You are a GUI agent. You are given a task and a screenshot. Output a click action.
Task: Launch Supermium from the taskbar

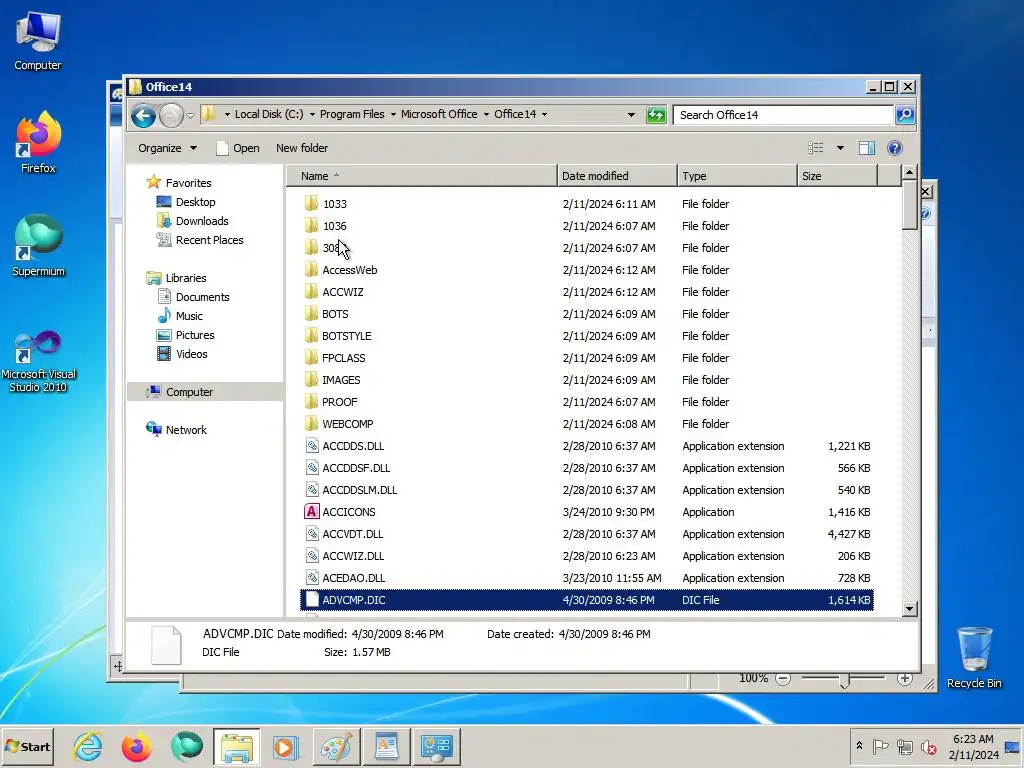(186, 746)
